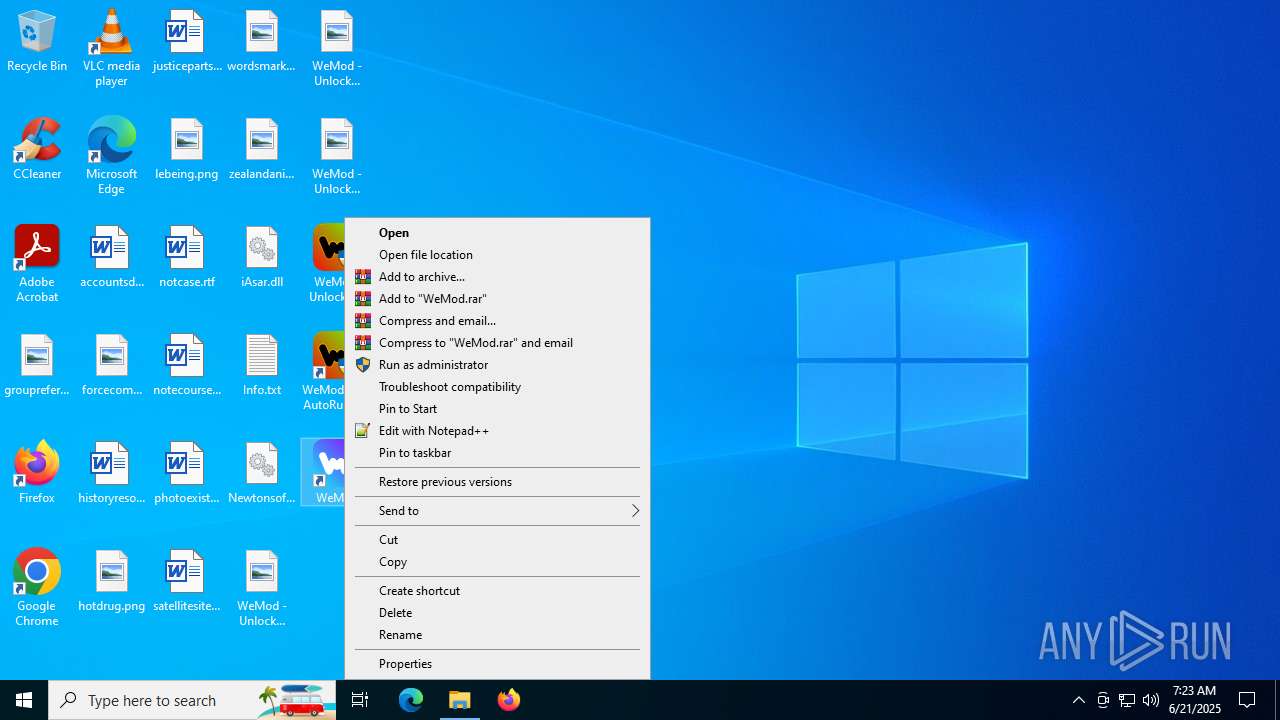Choose Copy from the context menu
This screenshot has width=1280, height=720.
click(x=497, y=562)
